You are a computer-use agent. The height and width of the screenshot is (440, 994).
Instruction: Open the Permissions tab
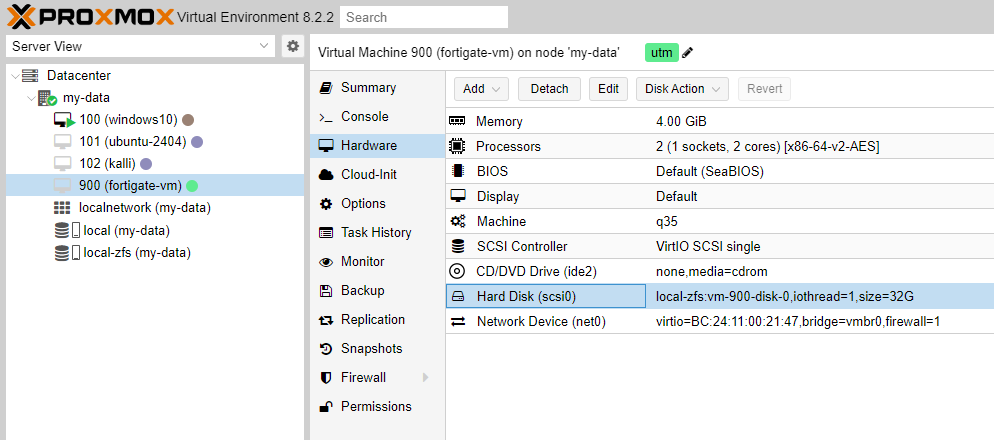click(377, 406)
